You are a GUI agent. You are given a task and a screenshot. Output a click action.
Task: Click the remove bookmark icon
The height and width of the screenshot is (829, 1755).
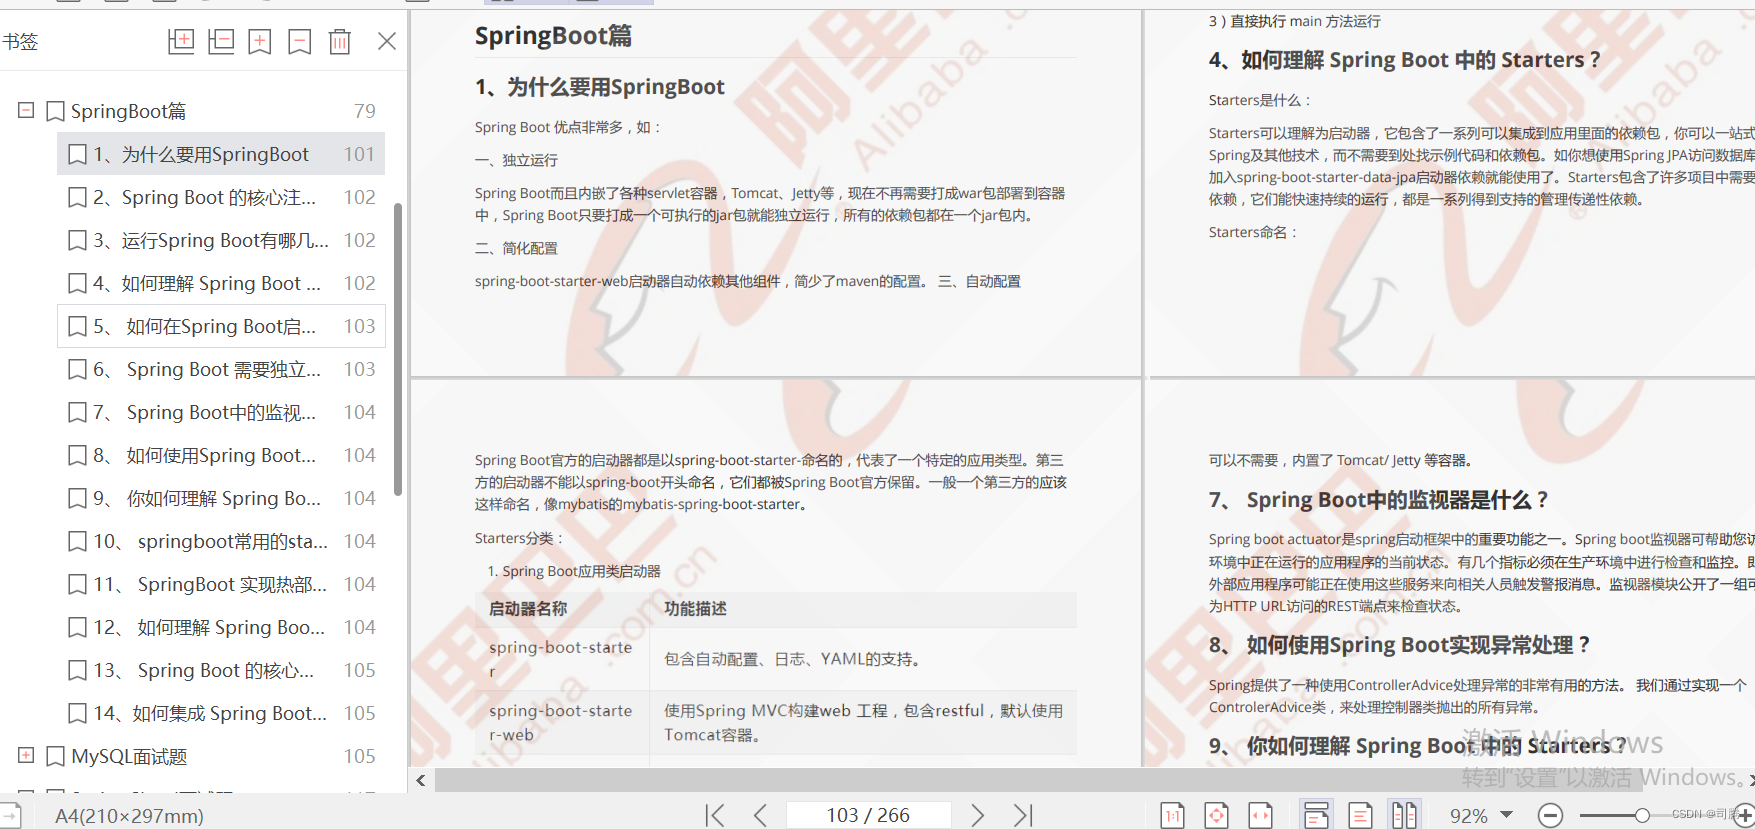[x=299, y=41]
